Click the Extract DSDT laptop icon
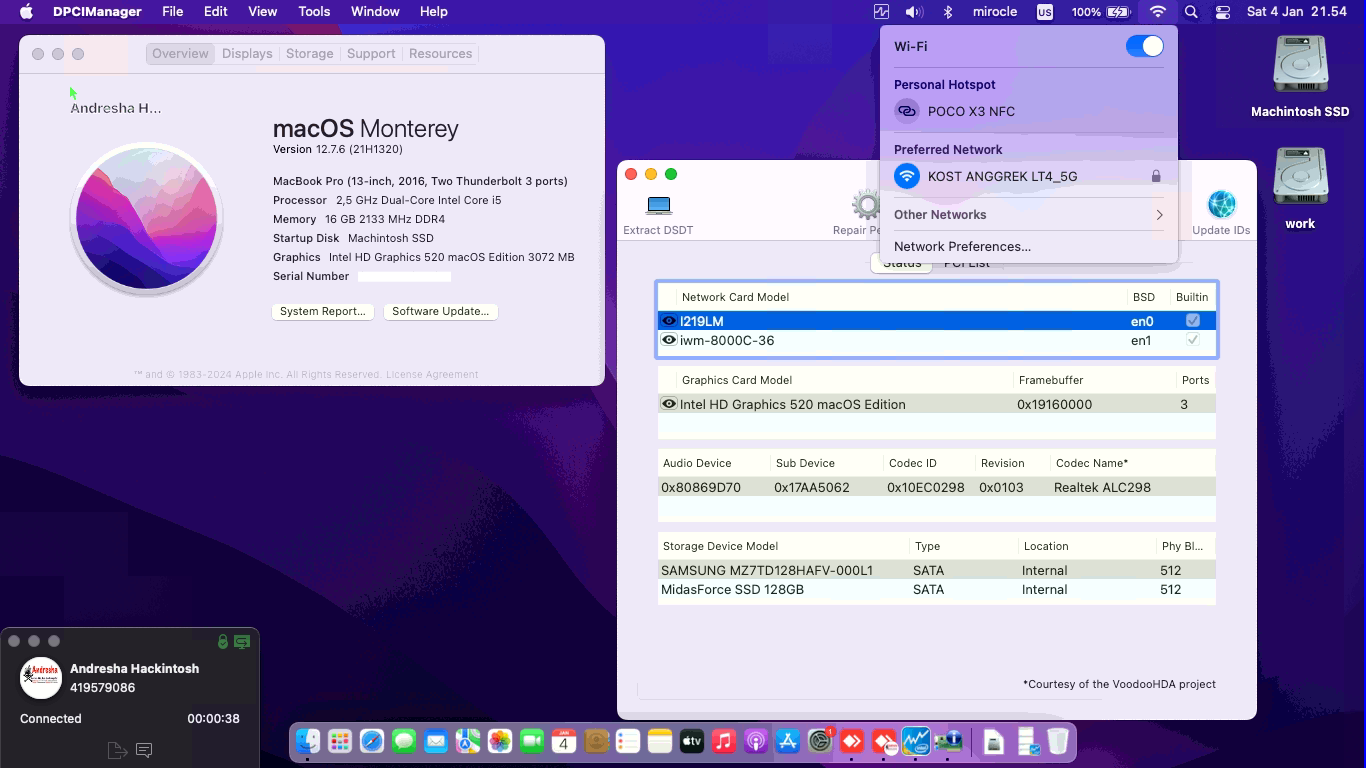The width and height of the screenshot is (1366, 768). point(658,205)
